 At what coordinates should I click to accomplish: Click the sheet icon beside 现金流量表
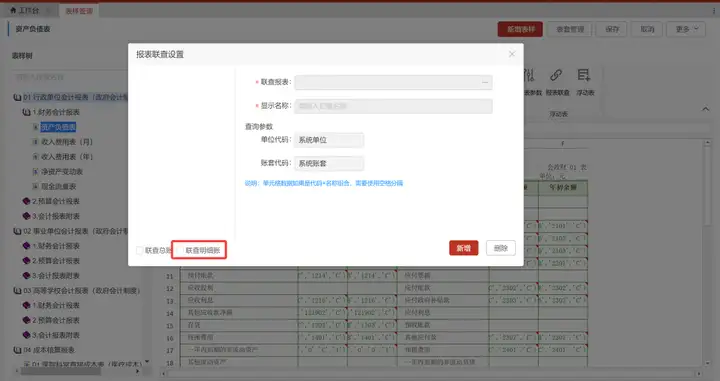coord(35,186)
